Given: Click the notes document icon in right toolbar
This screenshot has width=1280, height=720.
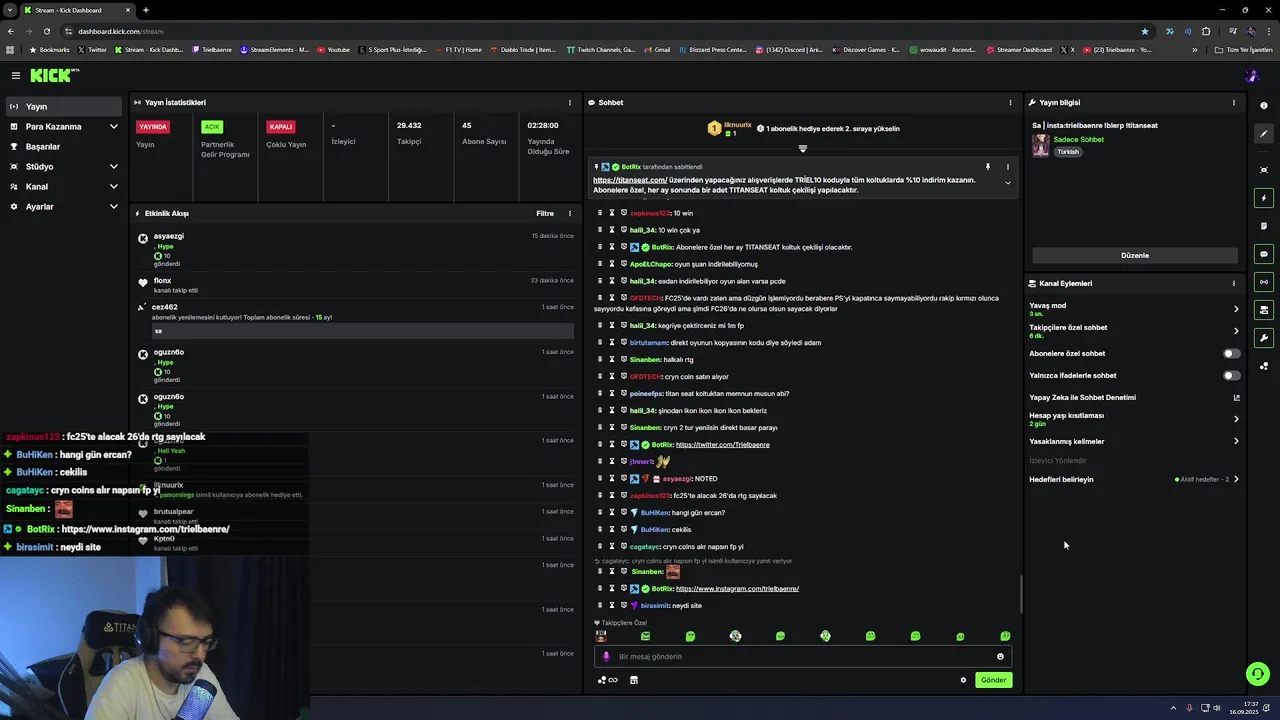Looking at the screenshot, I should (1264, 226).
